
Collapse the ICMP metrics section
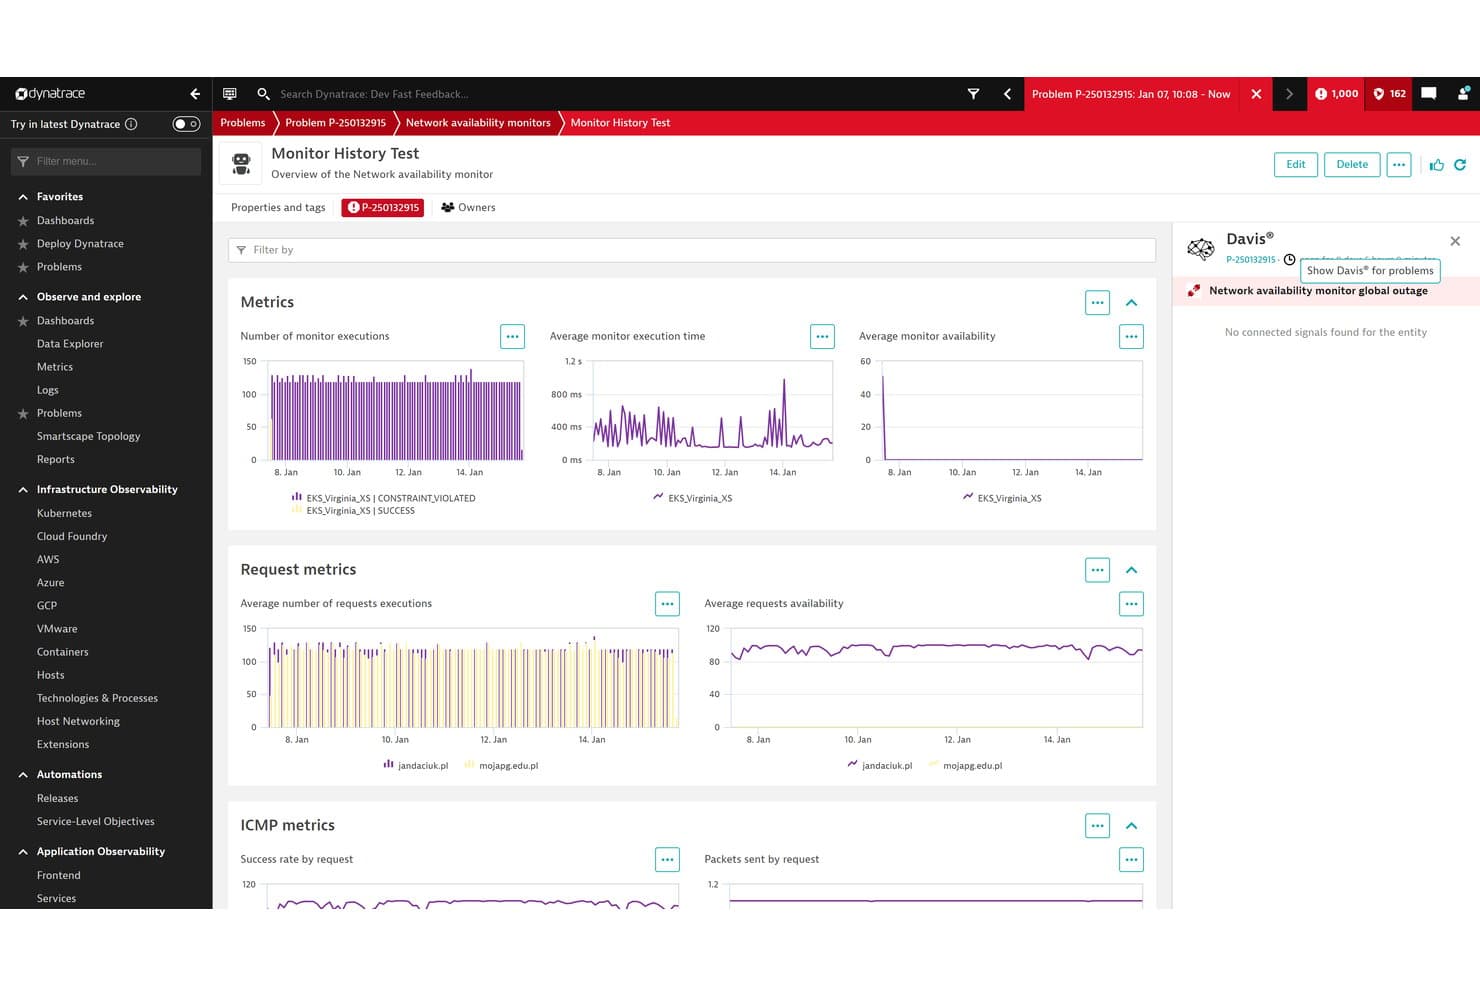point(1131,826)
